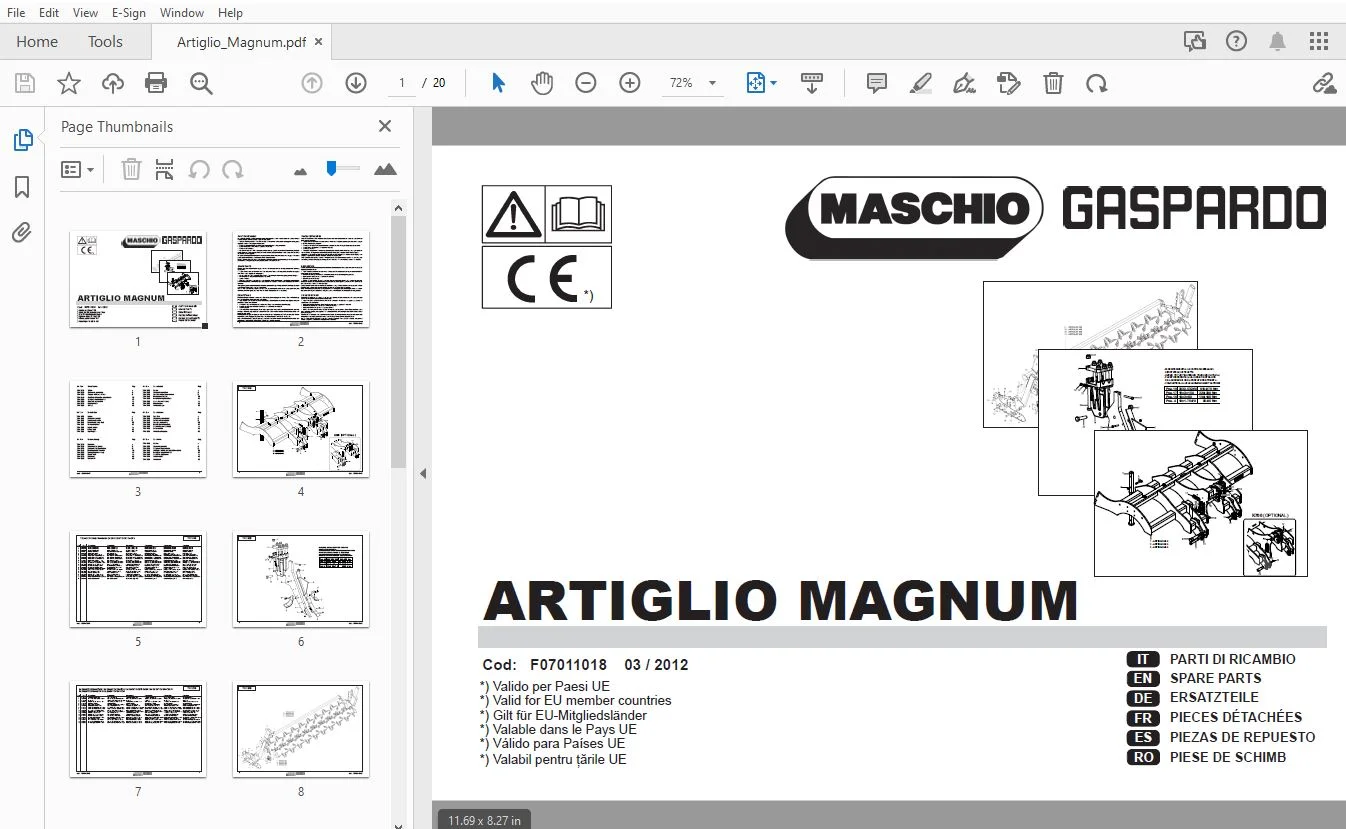
Task: Switch to the Home tab
Action: click(37, 41)
